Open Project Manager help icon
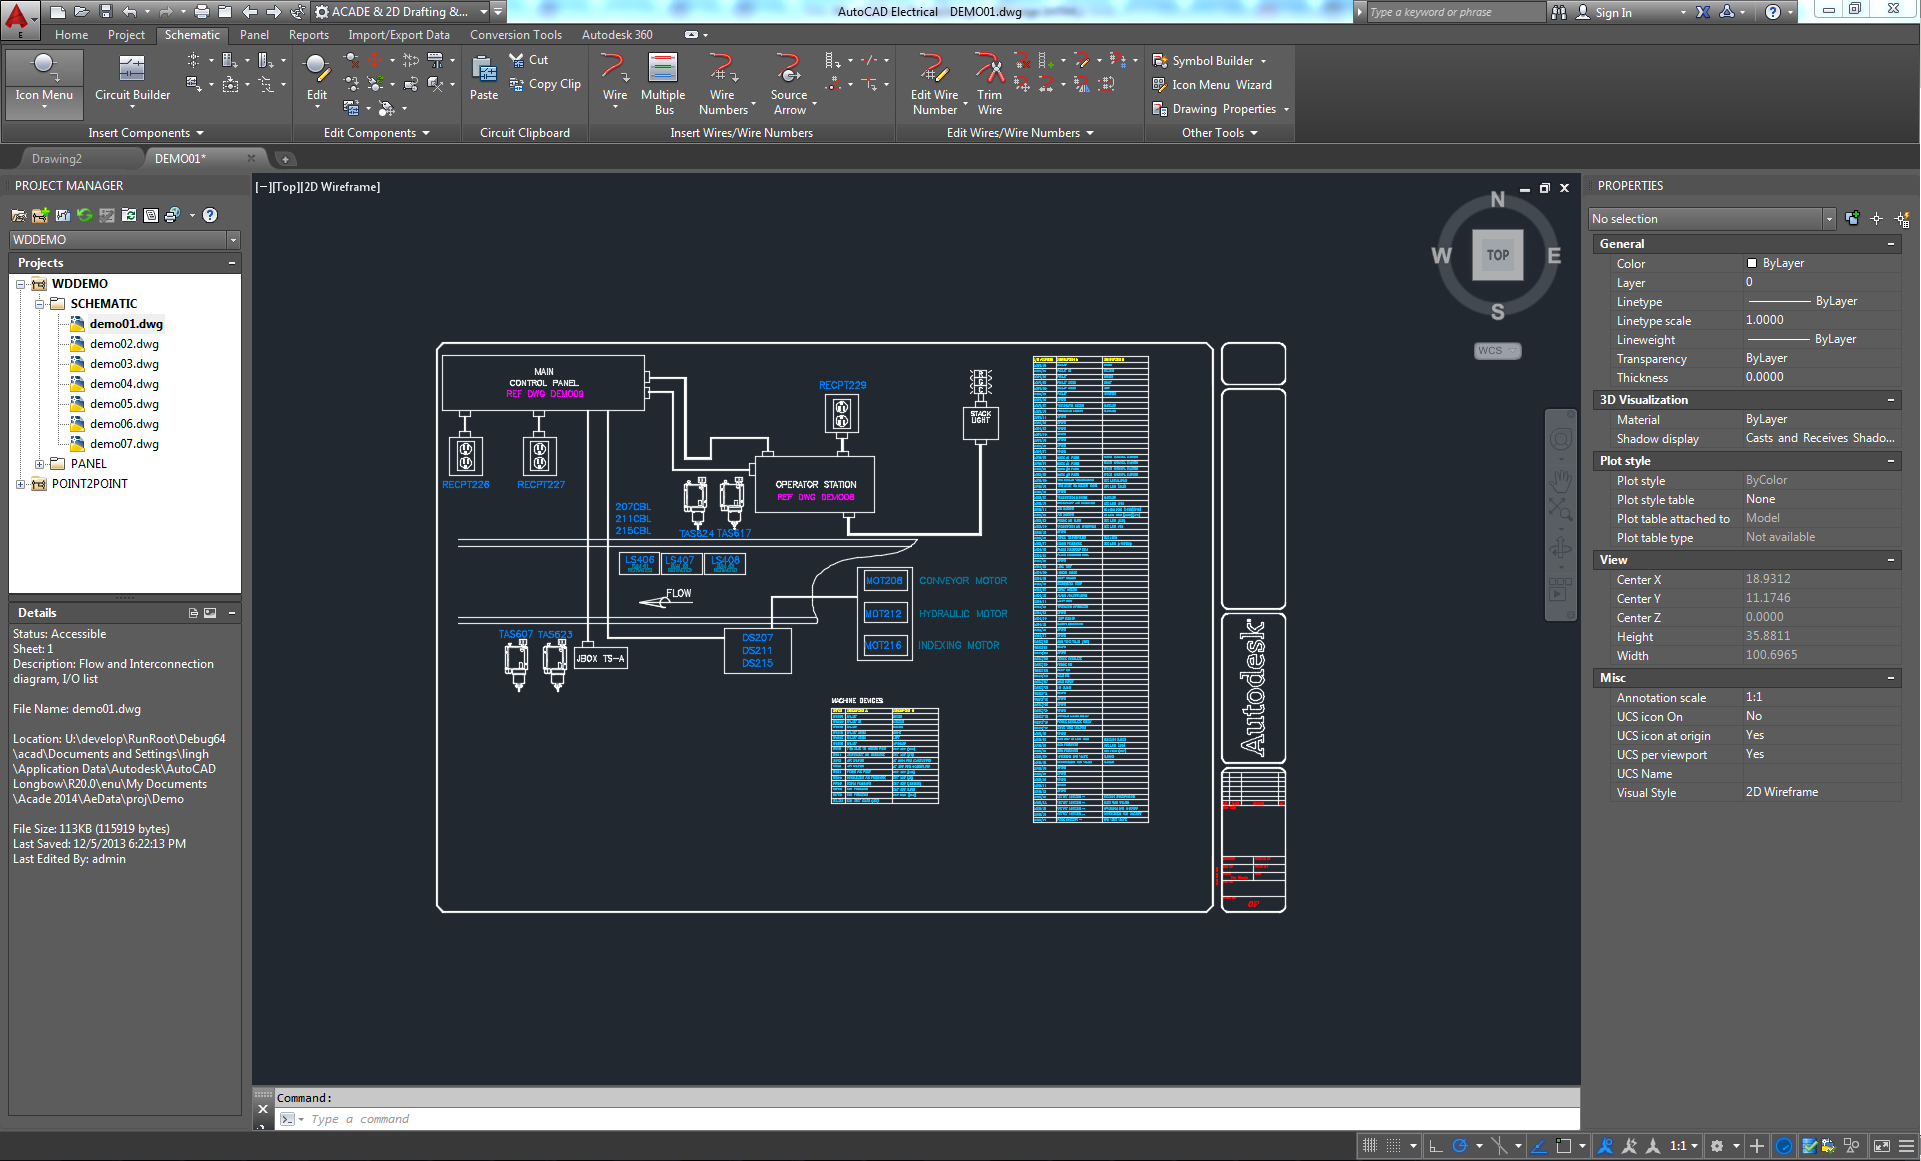Screen dimensions: 1921x1161 [x=210, y=215]
